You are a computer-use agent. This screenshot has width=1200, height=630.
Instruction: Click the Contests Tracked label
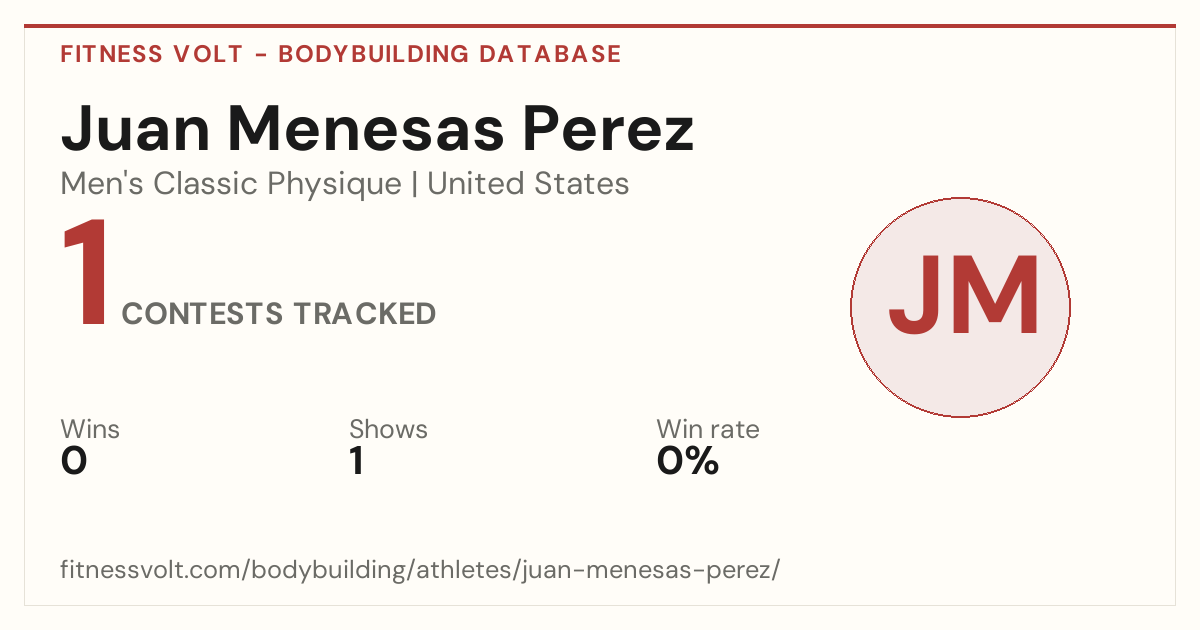pyautogui.click(x=279, y=314)
